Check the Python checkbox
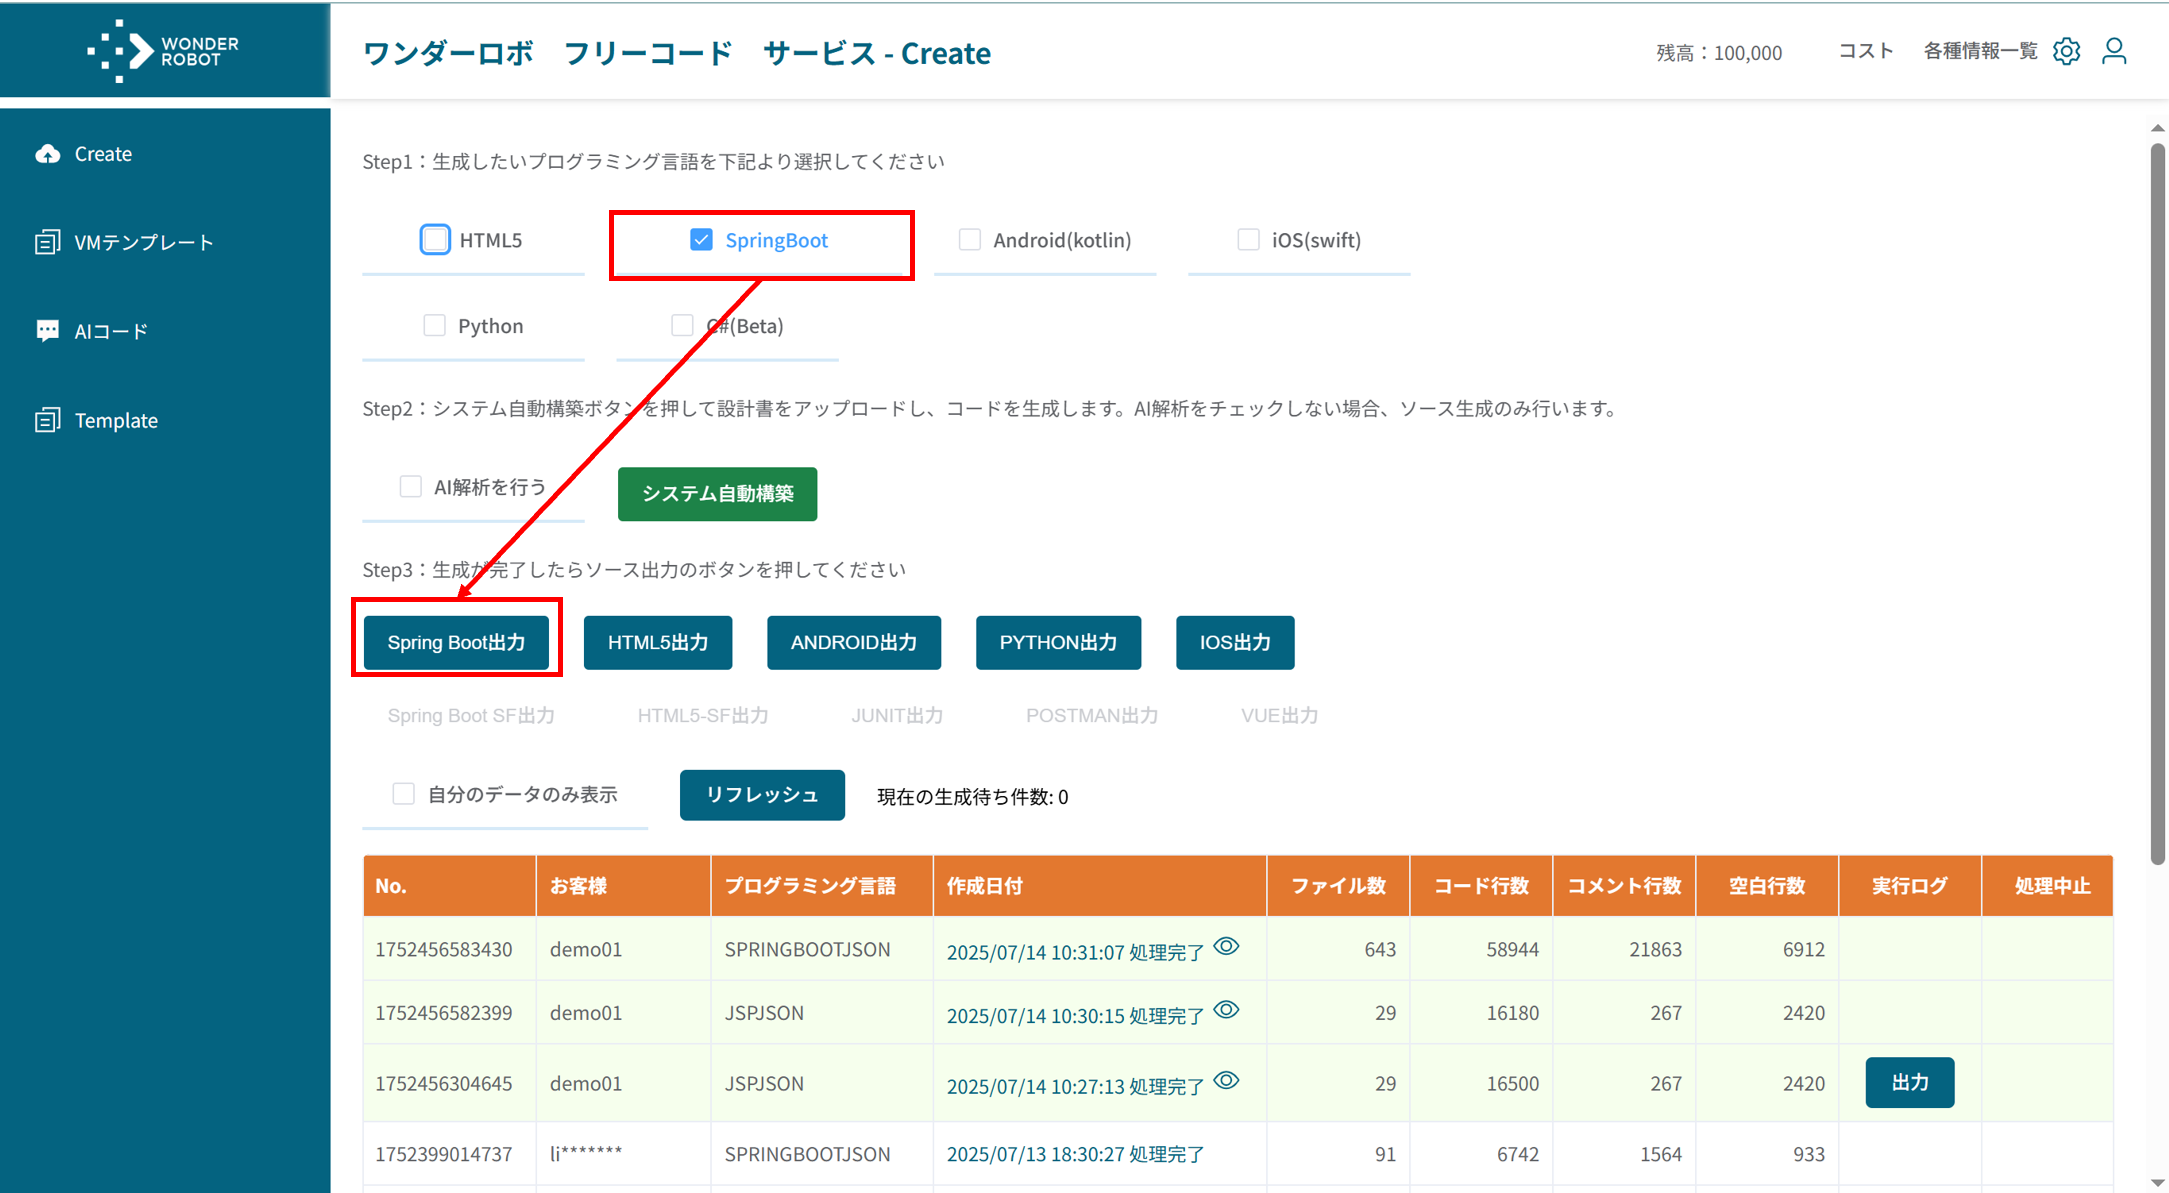 click(x=434, y=326)
